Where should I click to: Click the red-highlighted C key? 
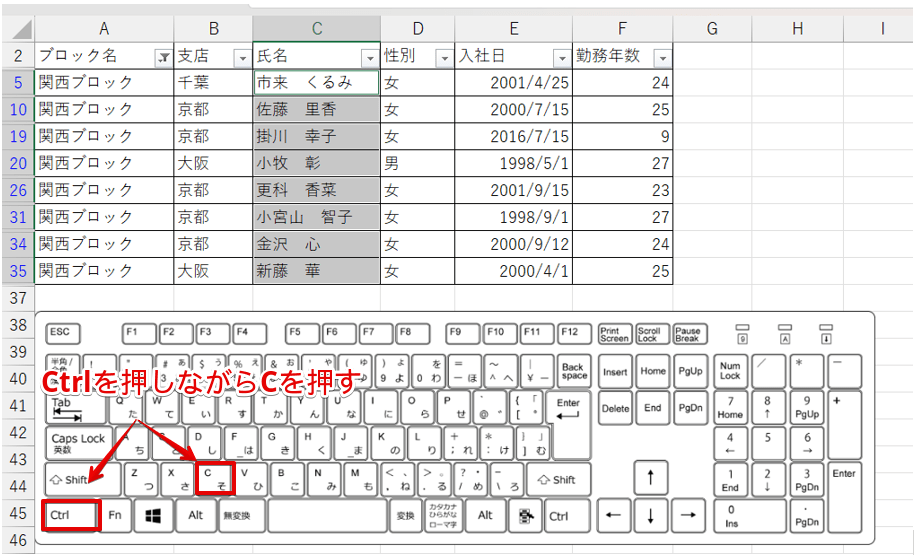[214, 479]
